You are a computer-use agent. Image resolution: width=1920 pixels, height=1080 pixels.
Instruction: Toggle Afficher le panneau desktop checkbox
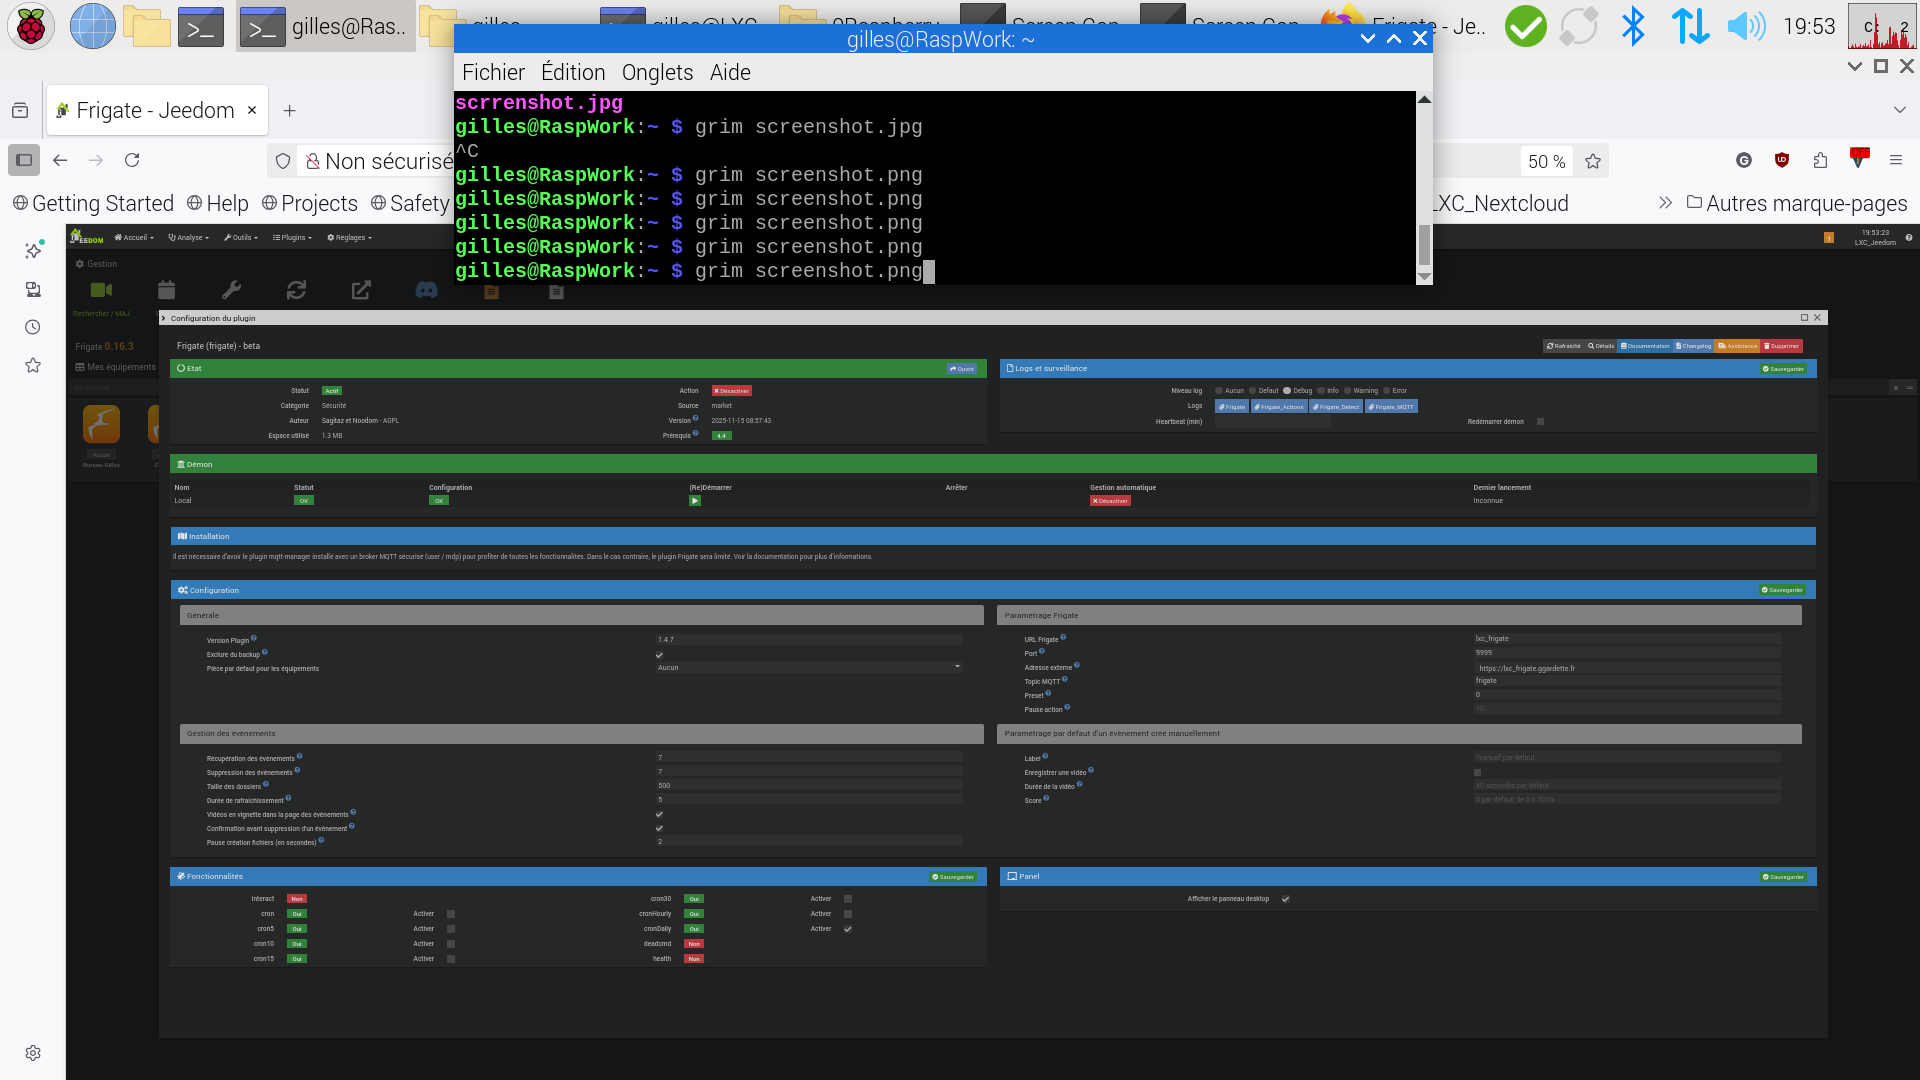coord(1286,899)
